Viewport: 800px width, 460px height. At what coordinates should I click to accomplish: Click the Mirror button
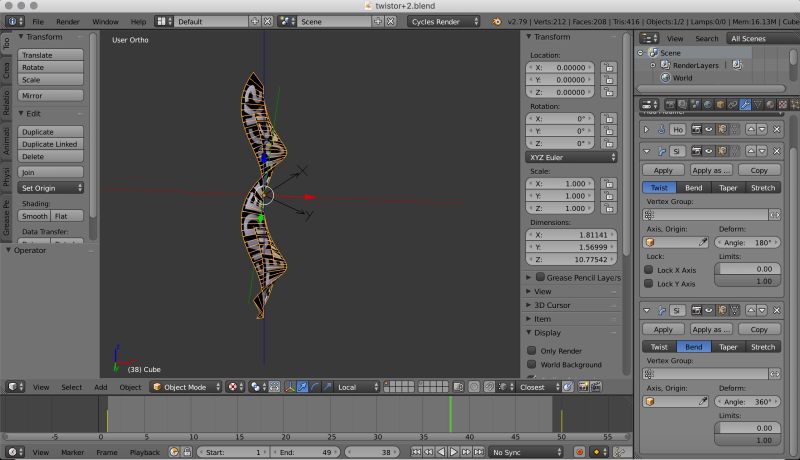(51, 95)
